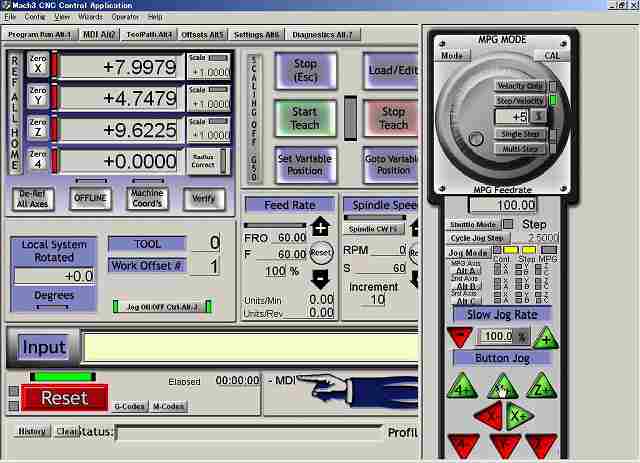
Task: Click the Cycle Jog Step button
Action: (477, 238)
